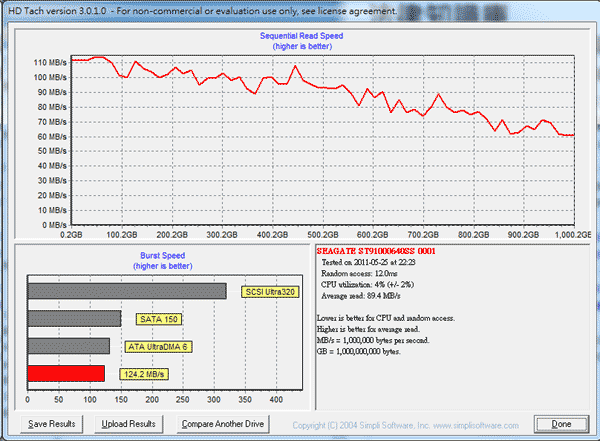Select the gray SCSI Ultra320 bar
Viewport: 600px width, 441px height.
tap(127, 291)
